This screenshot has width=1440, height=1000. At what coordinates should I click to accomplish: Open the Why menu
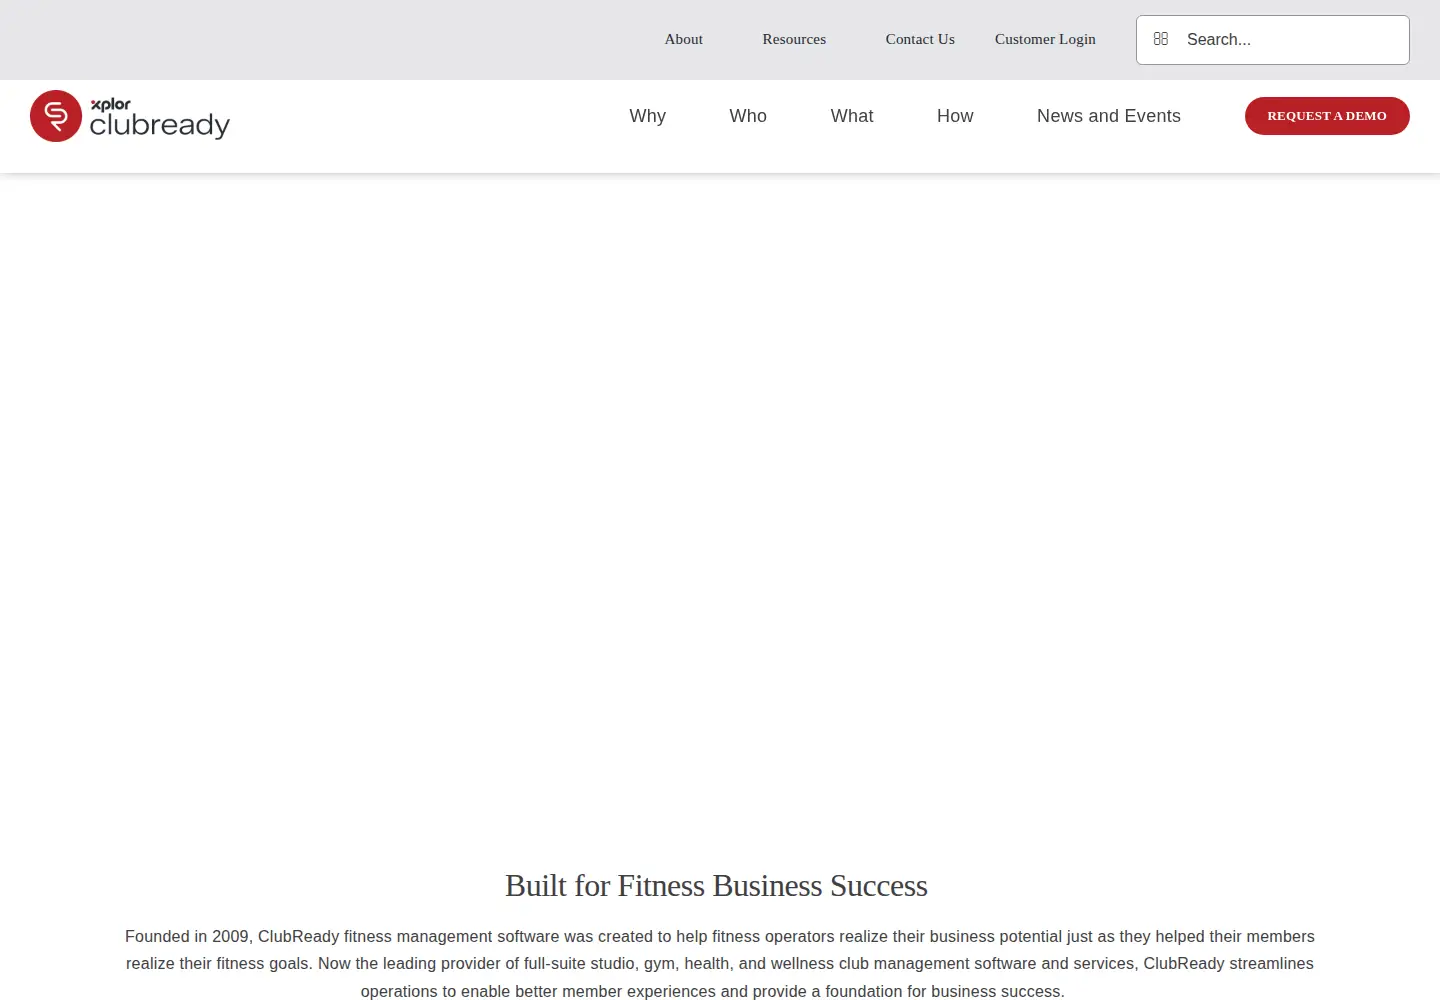coord(648,116)
